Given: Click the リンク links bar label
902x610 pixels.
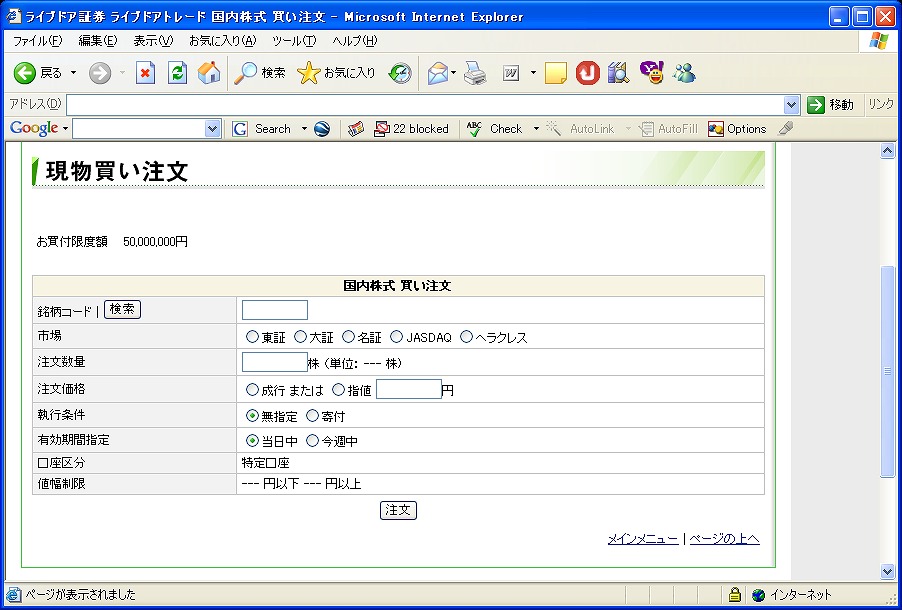Looking at the screenshot, I should click(881, 105).
